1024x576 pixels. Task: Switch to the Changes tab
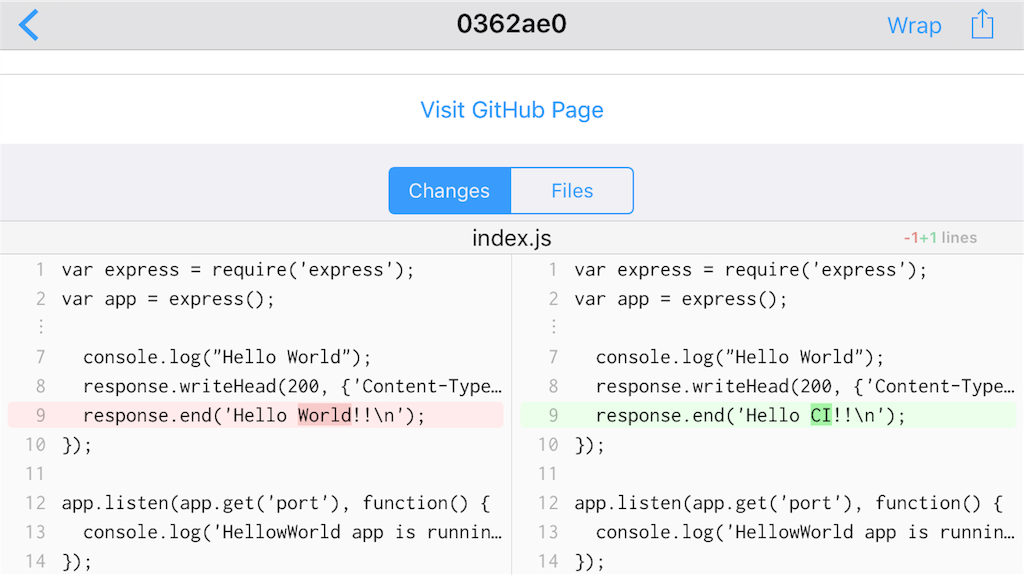tap(450, 191)
